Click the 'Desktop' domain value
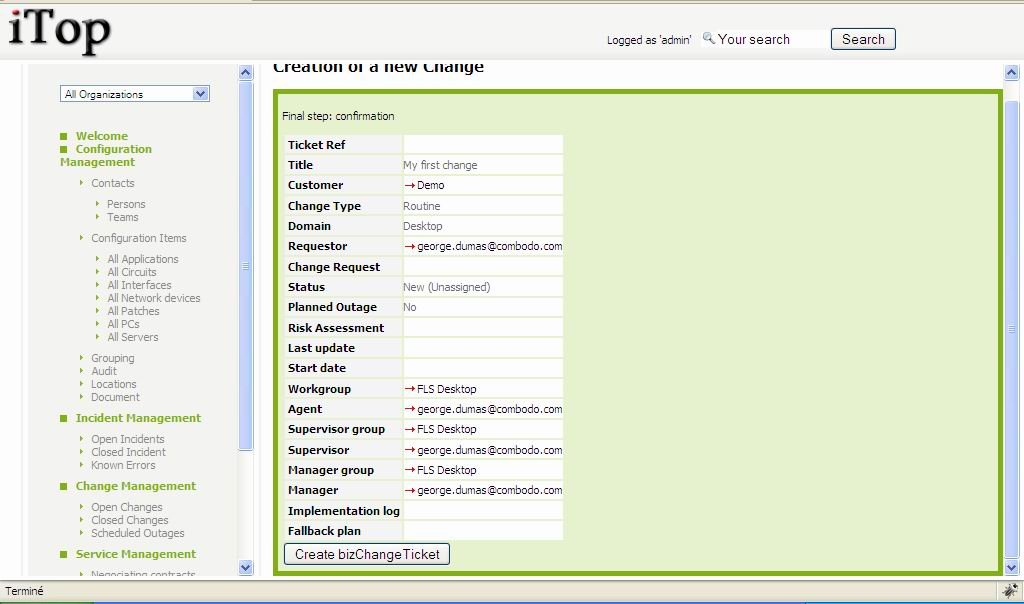The height and width of the screenshot is (604, 1024). tap(423, 226)
